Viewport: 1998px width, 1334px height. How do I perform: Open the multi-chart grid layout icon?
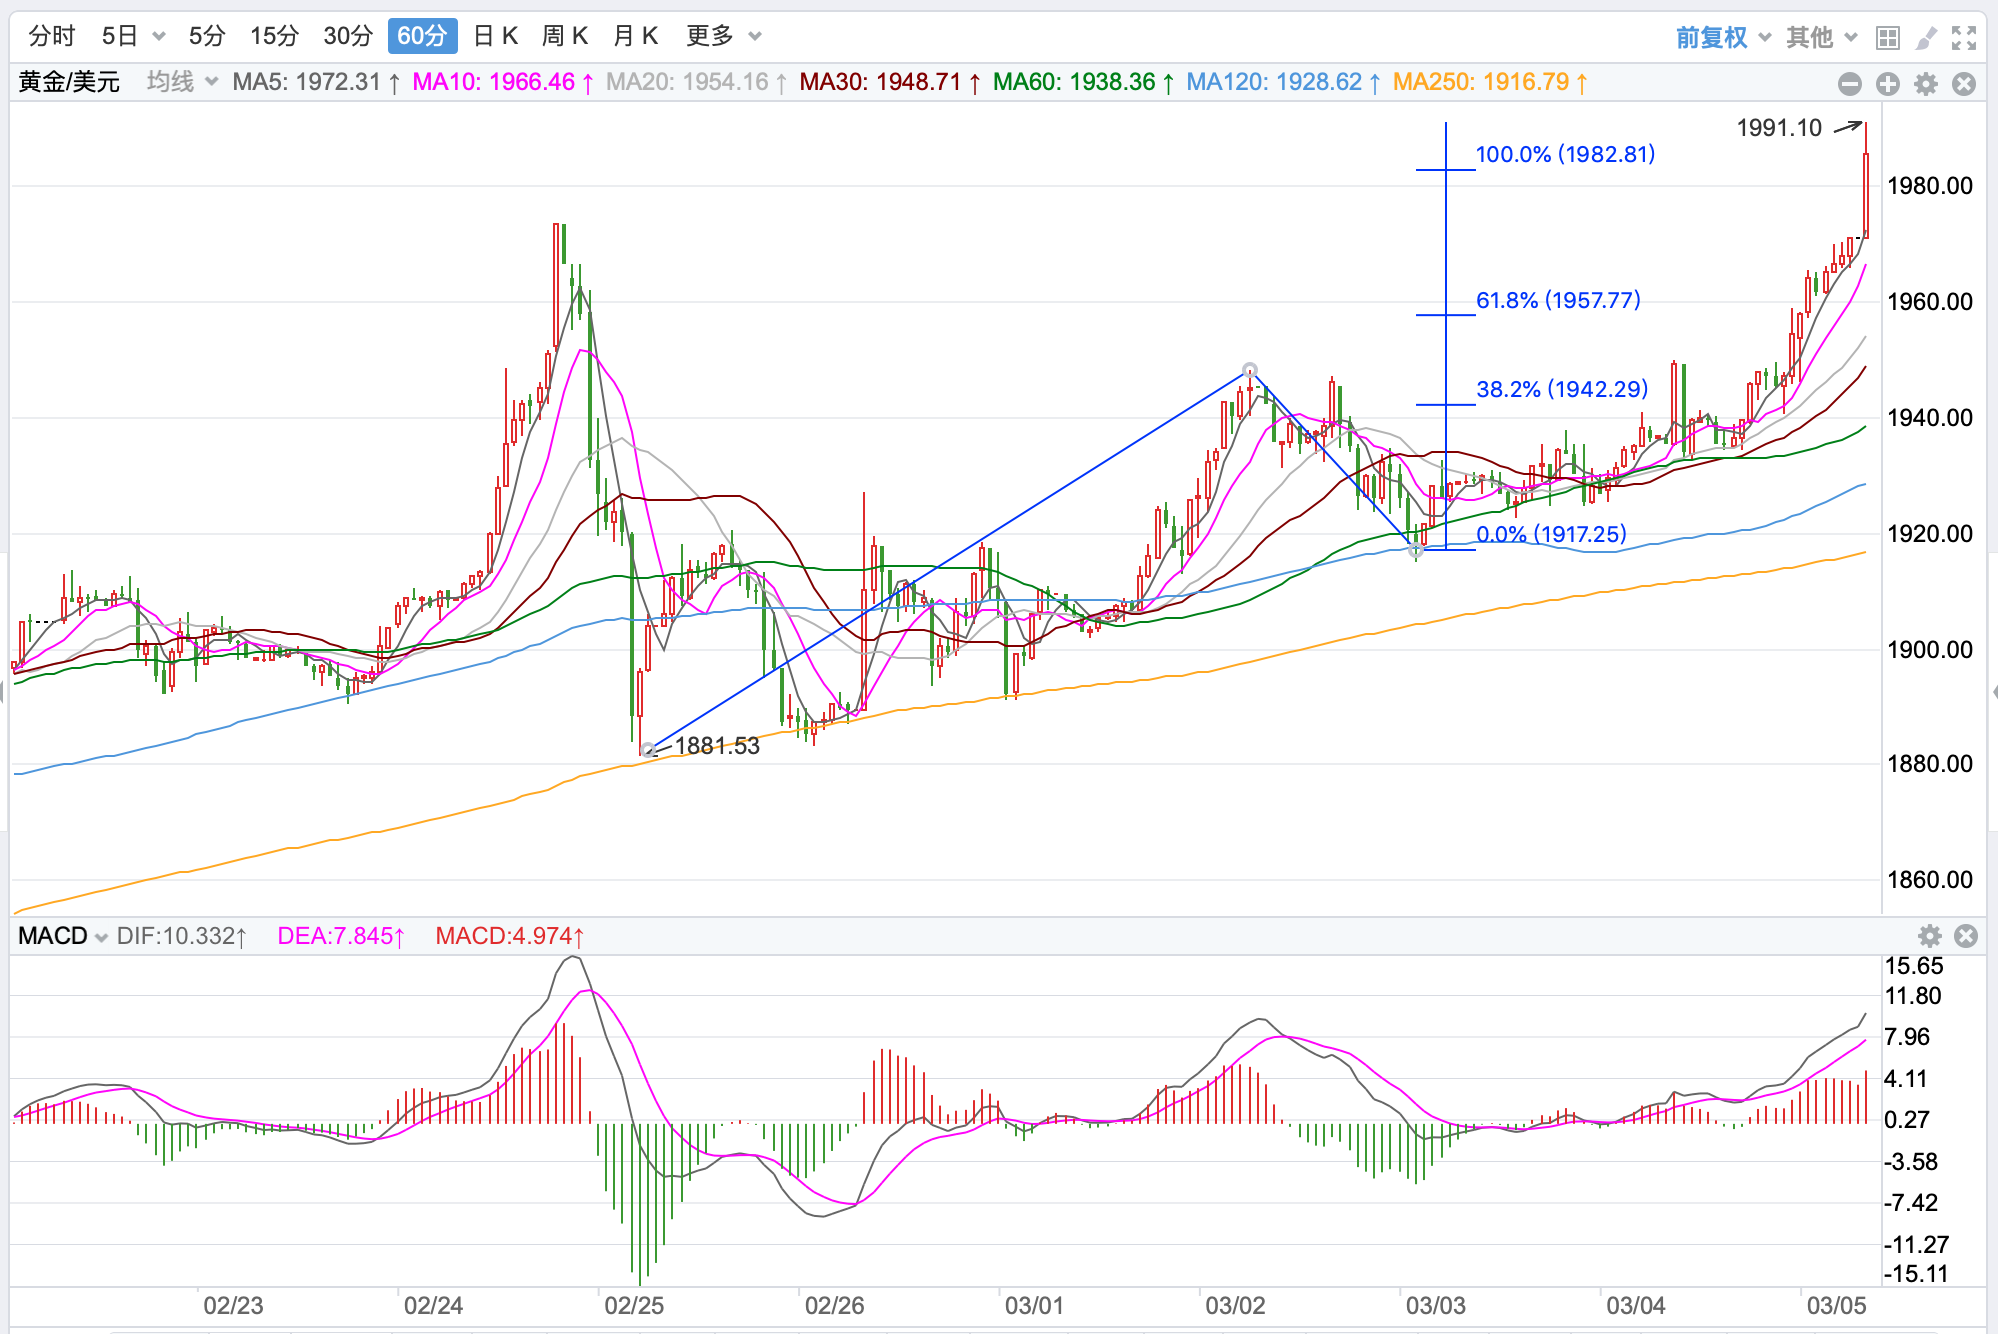click(x=1887, y=38)
